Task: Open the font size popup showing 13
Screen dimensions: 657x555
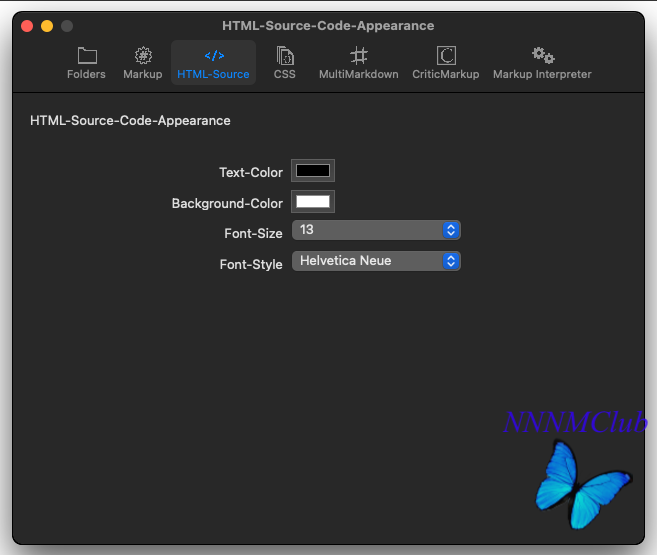Action: (x=376, y=230)
